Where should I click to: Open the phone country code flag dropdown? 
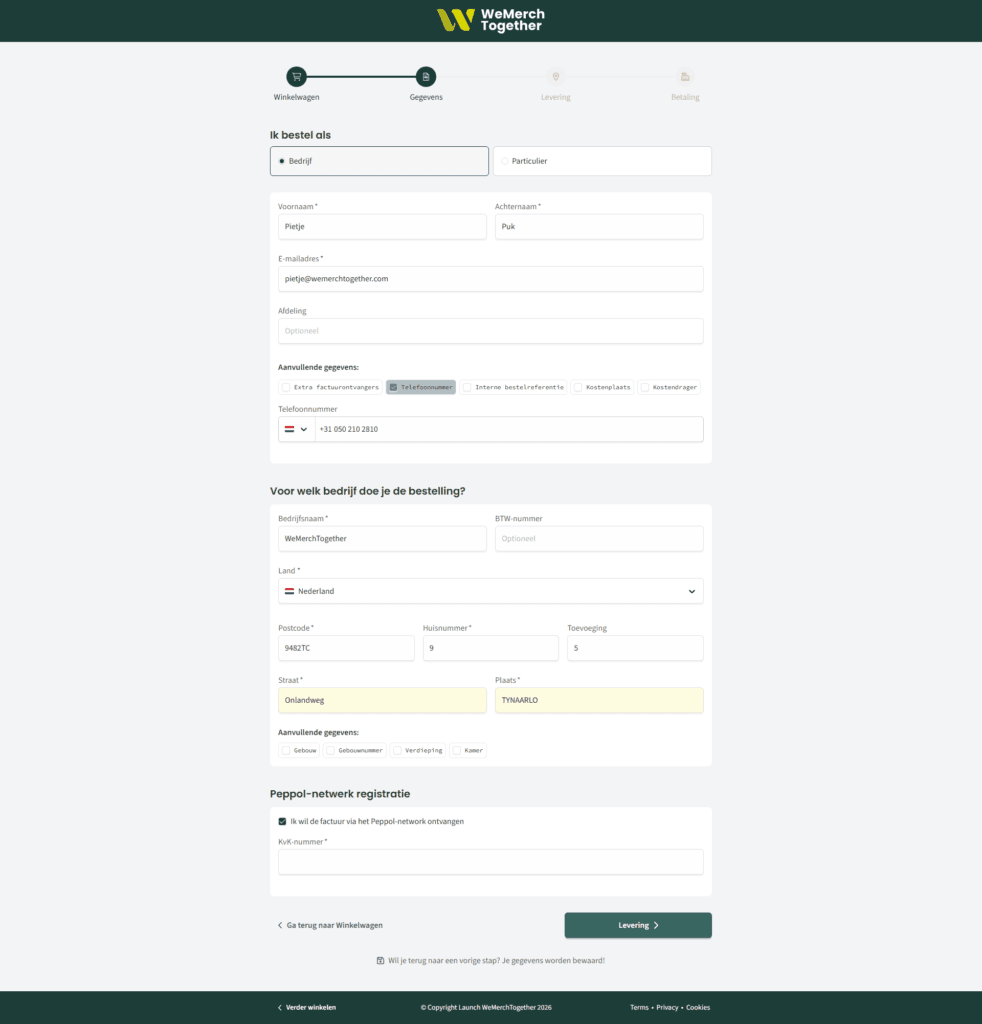pos(296,429)
